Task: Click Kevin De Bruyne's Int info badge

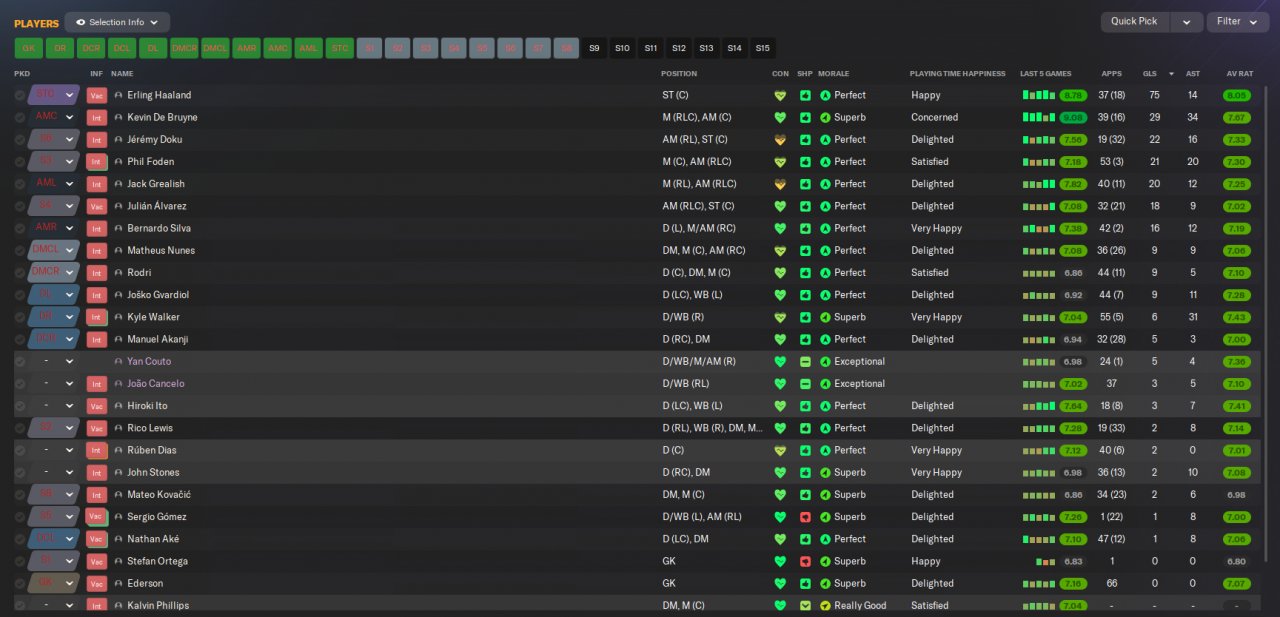Action: click(x=97, y=117)
